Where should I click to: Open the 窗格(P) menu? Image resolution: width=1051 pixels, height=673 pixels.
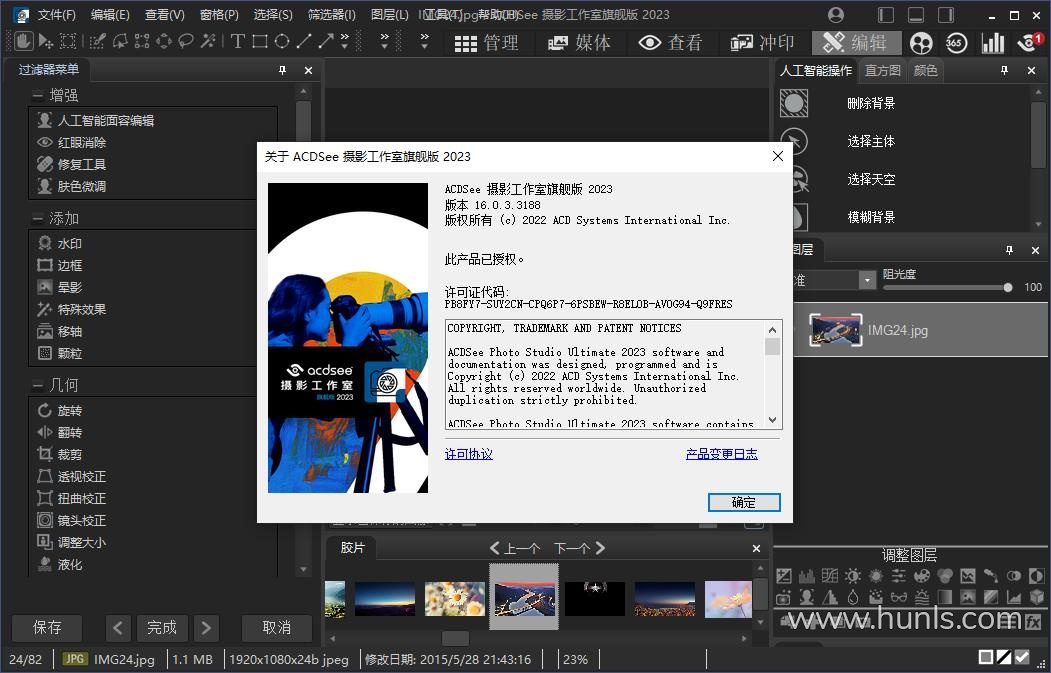pyautogui.click(x=219, y=14)
